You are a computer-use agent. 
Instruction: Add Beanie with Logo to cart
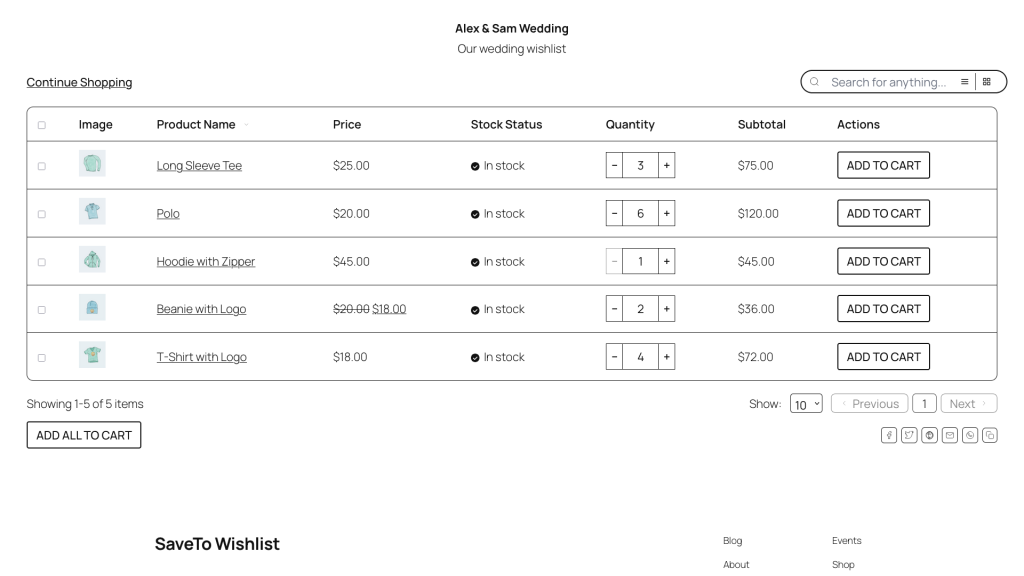tap(883, 309)
